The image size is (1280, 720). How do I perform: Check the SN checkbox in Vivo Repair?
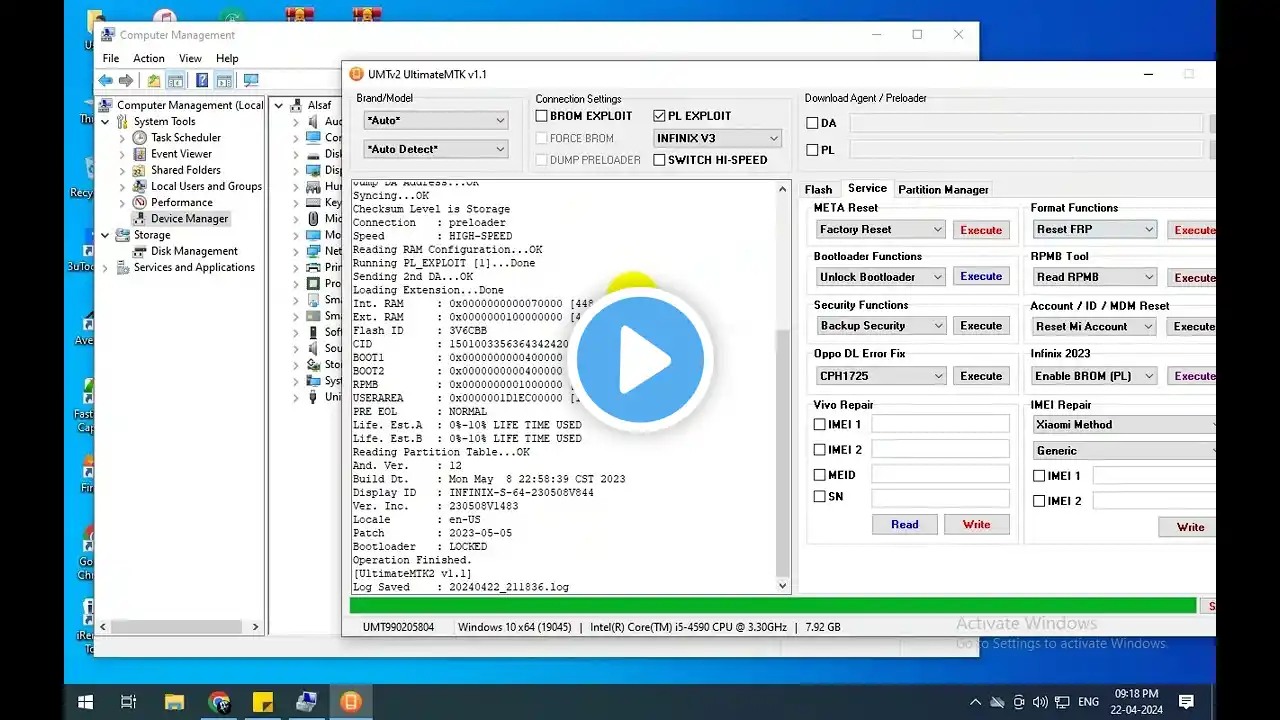pos(820,496)
